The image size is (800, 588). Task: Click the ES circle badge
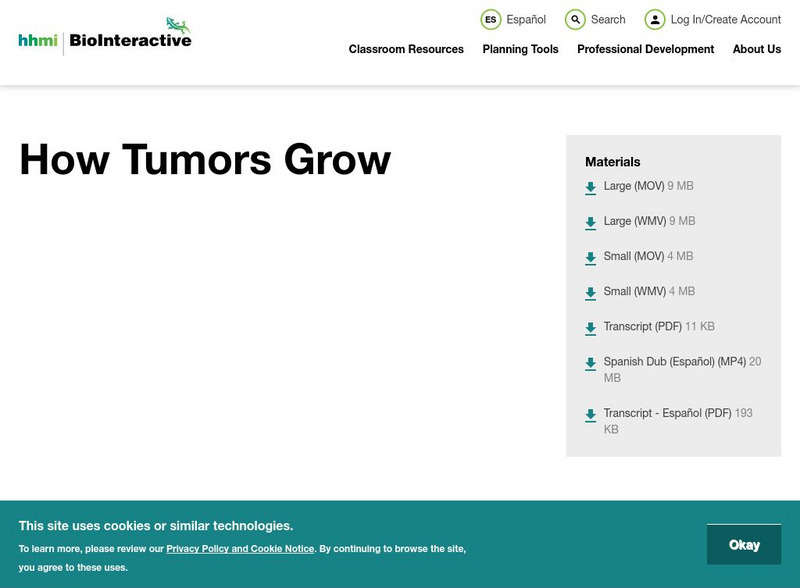(490, 19)
